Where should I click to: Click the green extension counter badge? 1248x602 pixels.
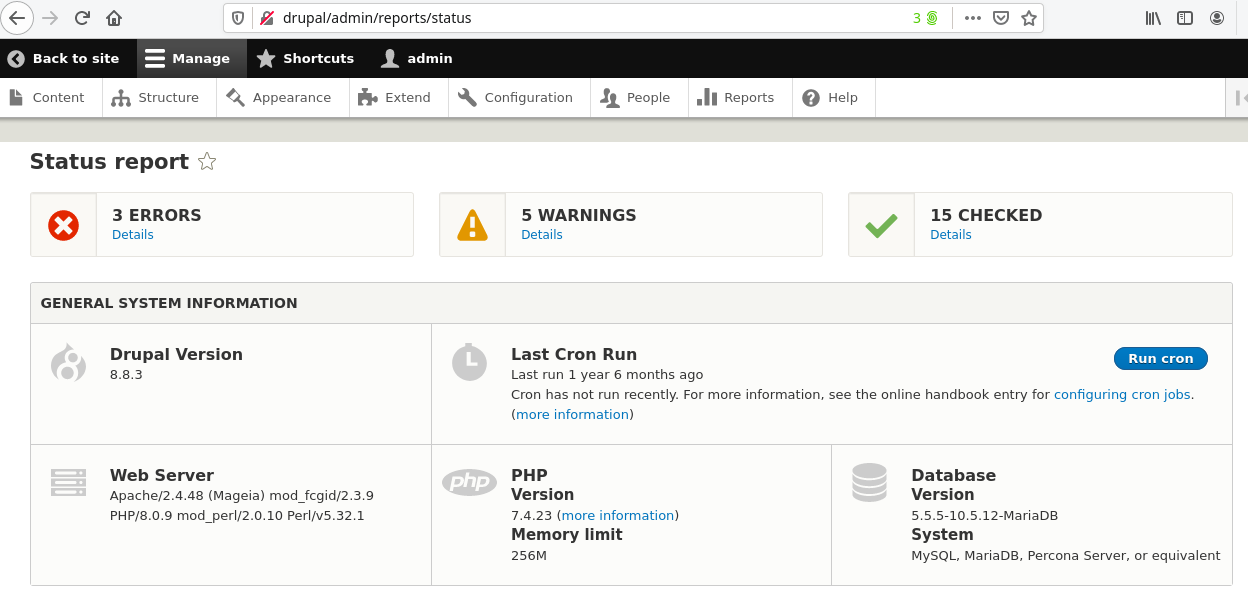(x=925, y=18)
